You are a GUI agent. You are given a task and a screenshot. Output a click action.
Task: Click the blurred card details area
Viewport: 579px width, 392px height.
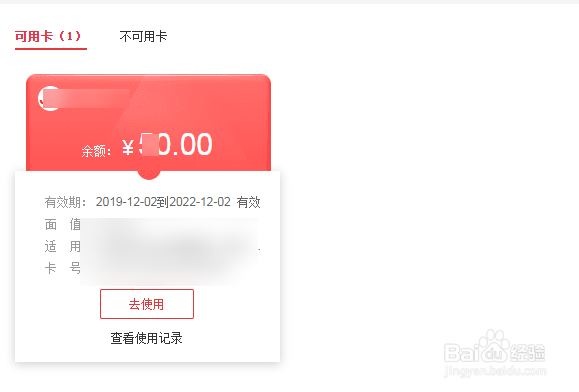click(169, 251)
